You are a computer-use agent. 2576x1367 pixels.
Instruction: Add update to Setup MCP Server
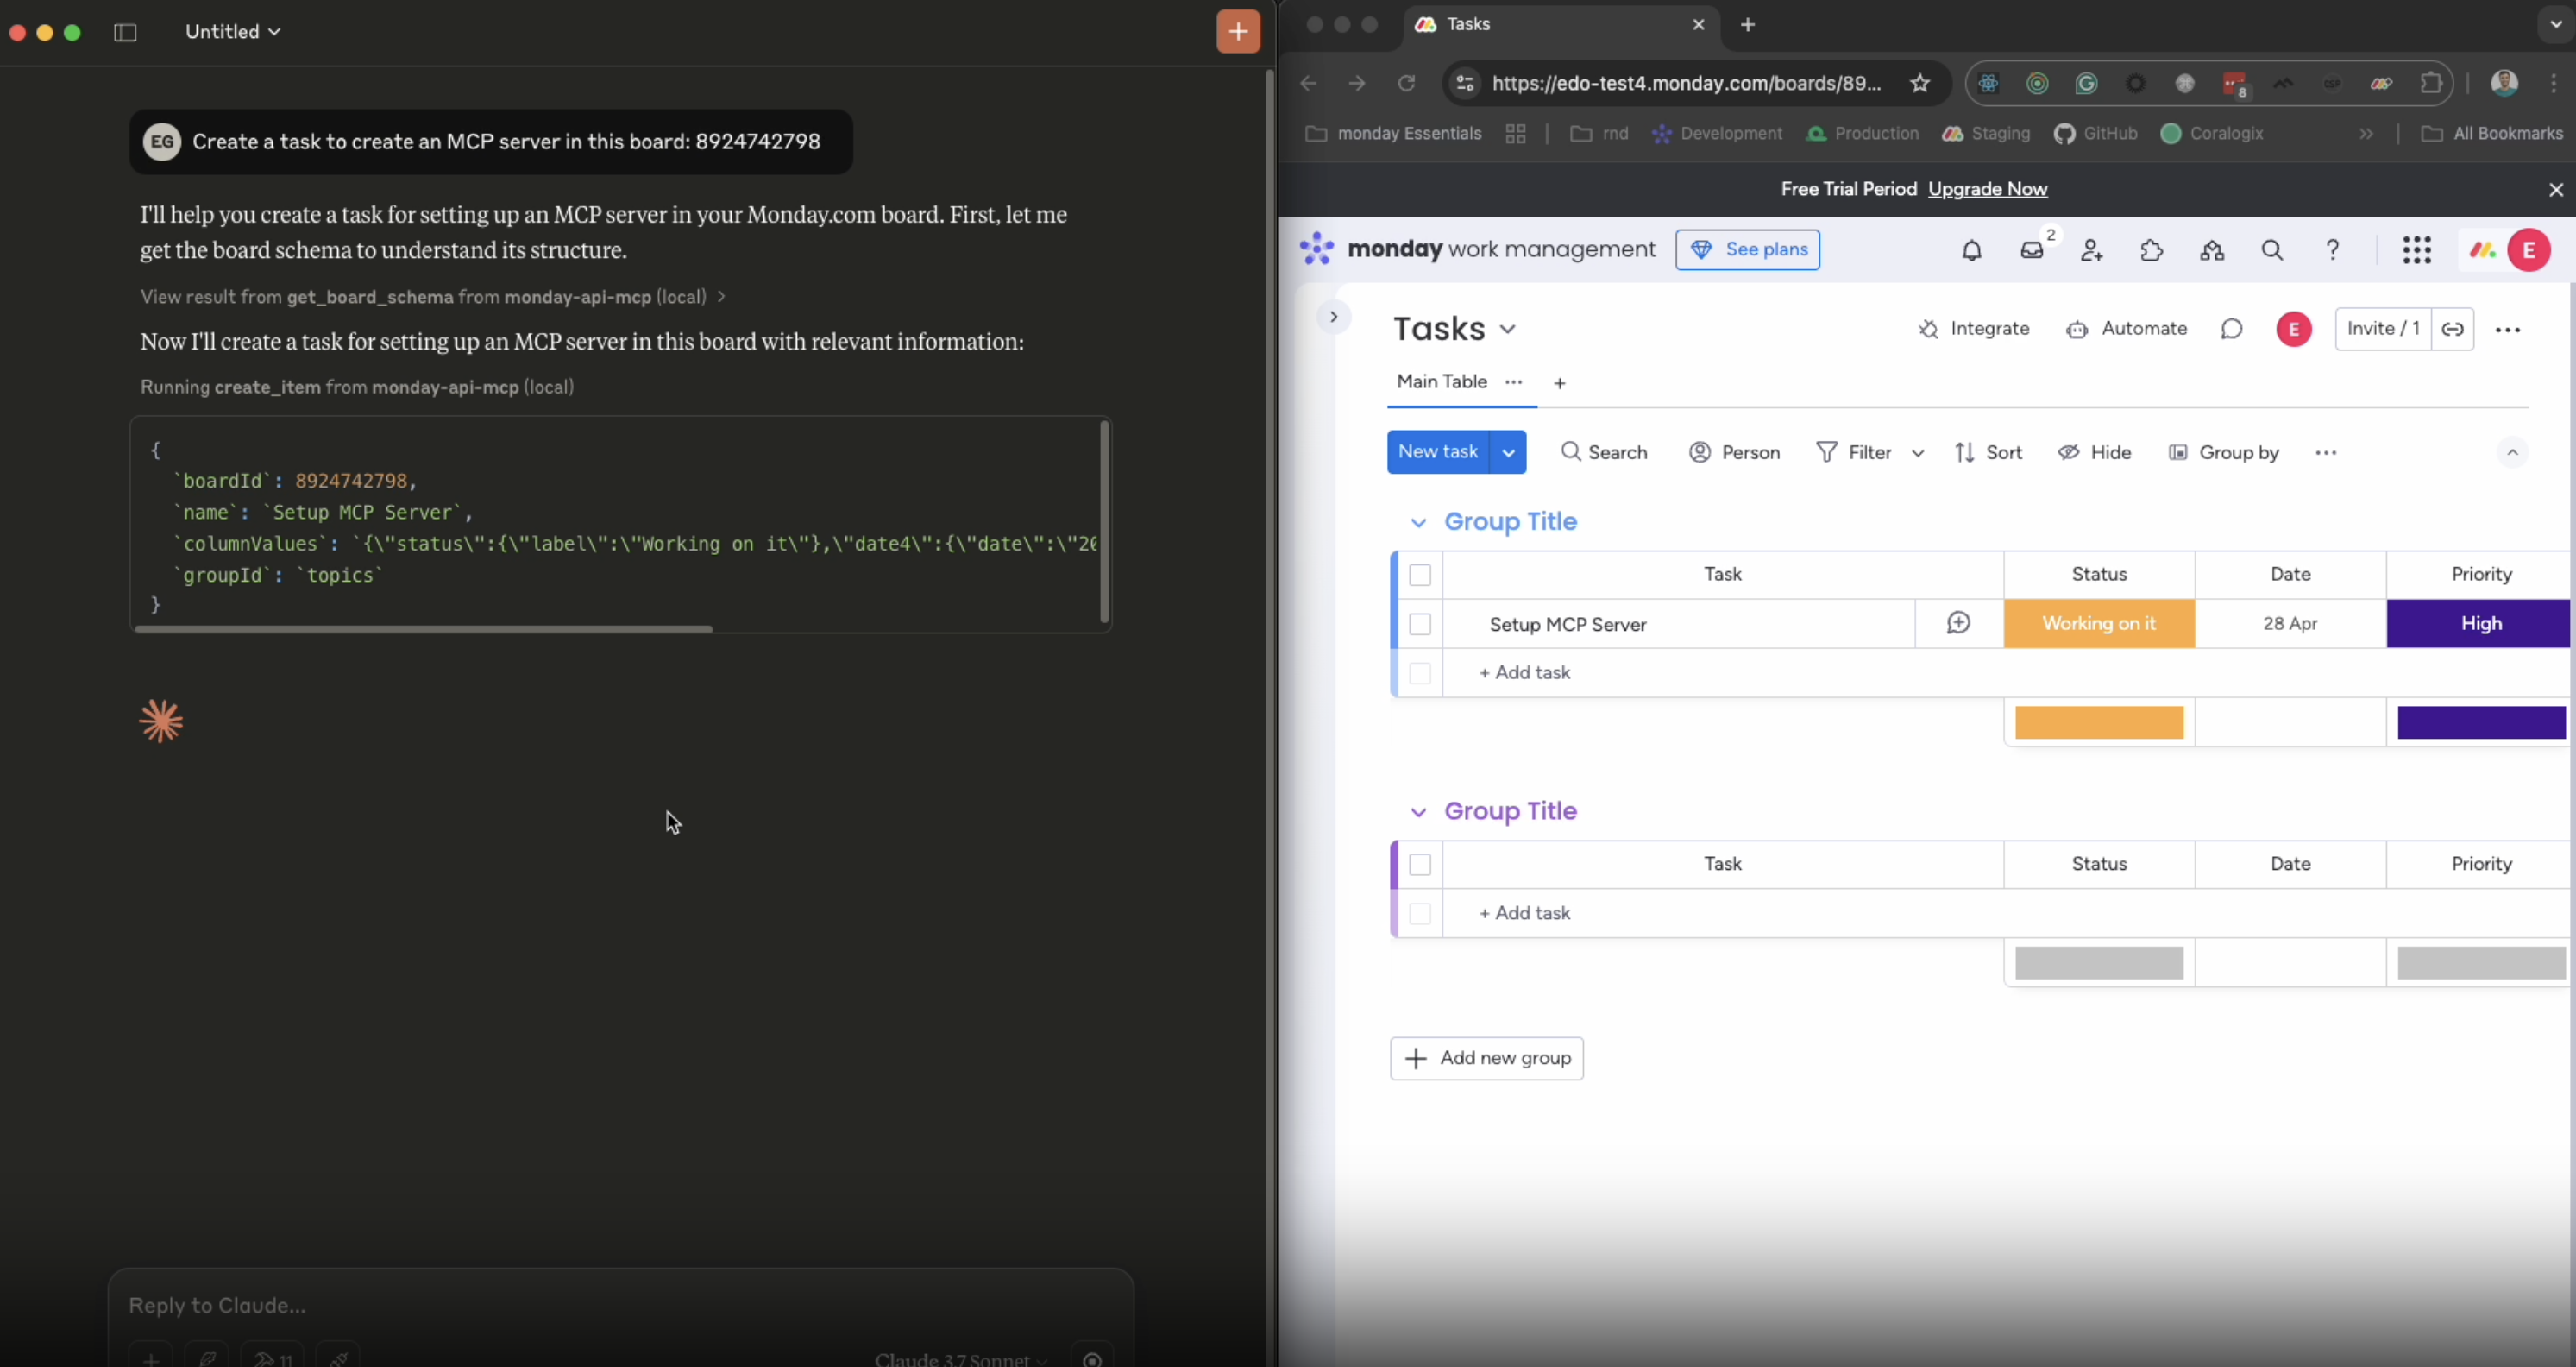1958,624
